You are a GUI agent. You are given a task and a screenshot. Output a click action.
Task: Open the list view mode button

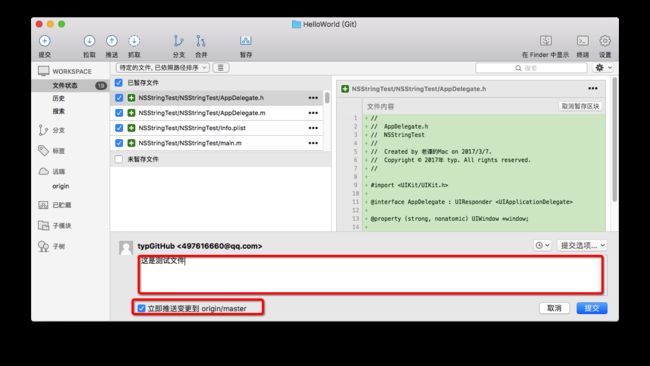(x=221, y=68)
